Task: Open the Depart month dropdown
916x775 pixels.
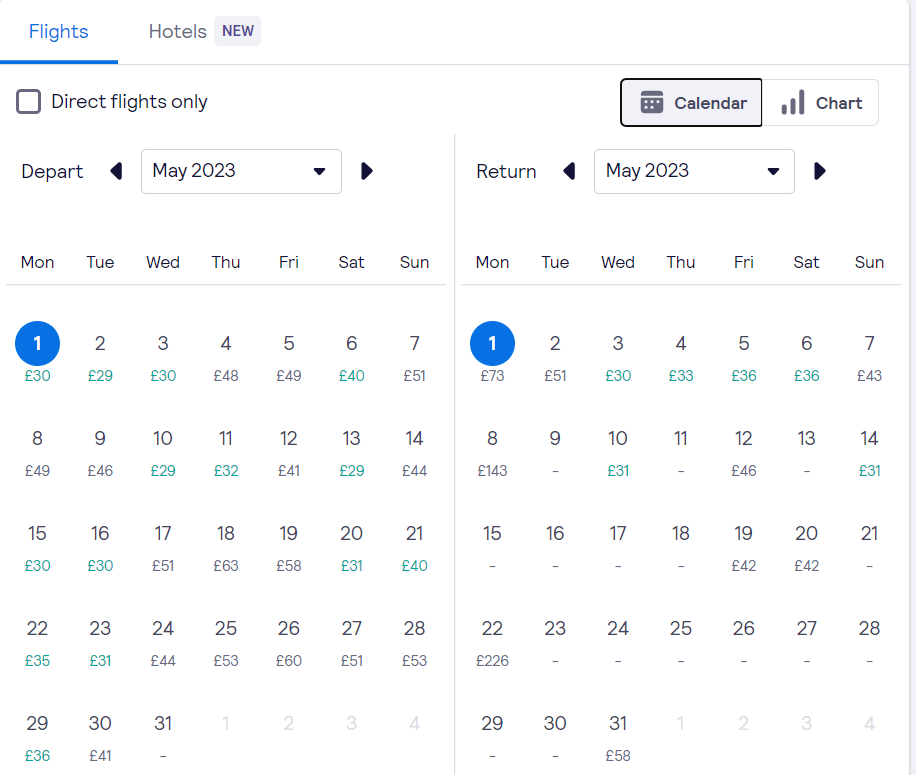Action: pyautogui.click(x=240, y=171)
